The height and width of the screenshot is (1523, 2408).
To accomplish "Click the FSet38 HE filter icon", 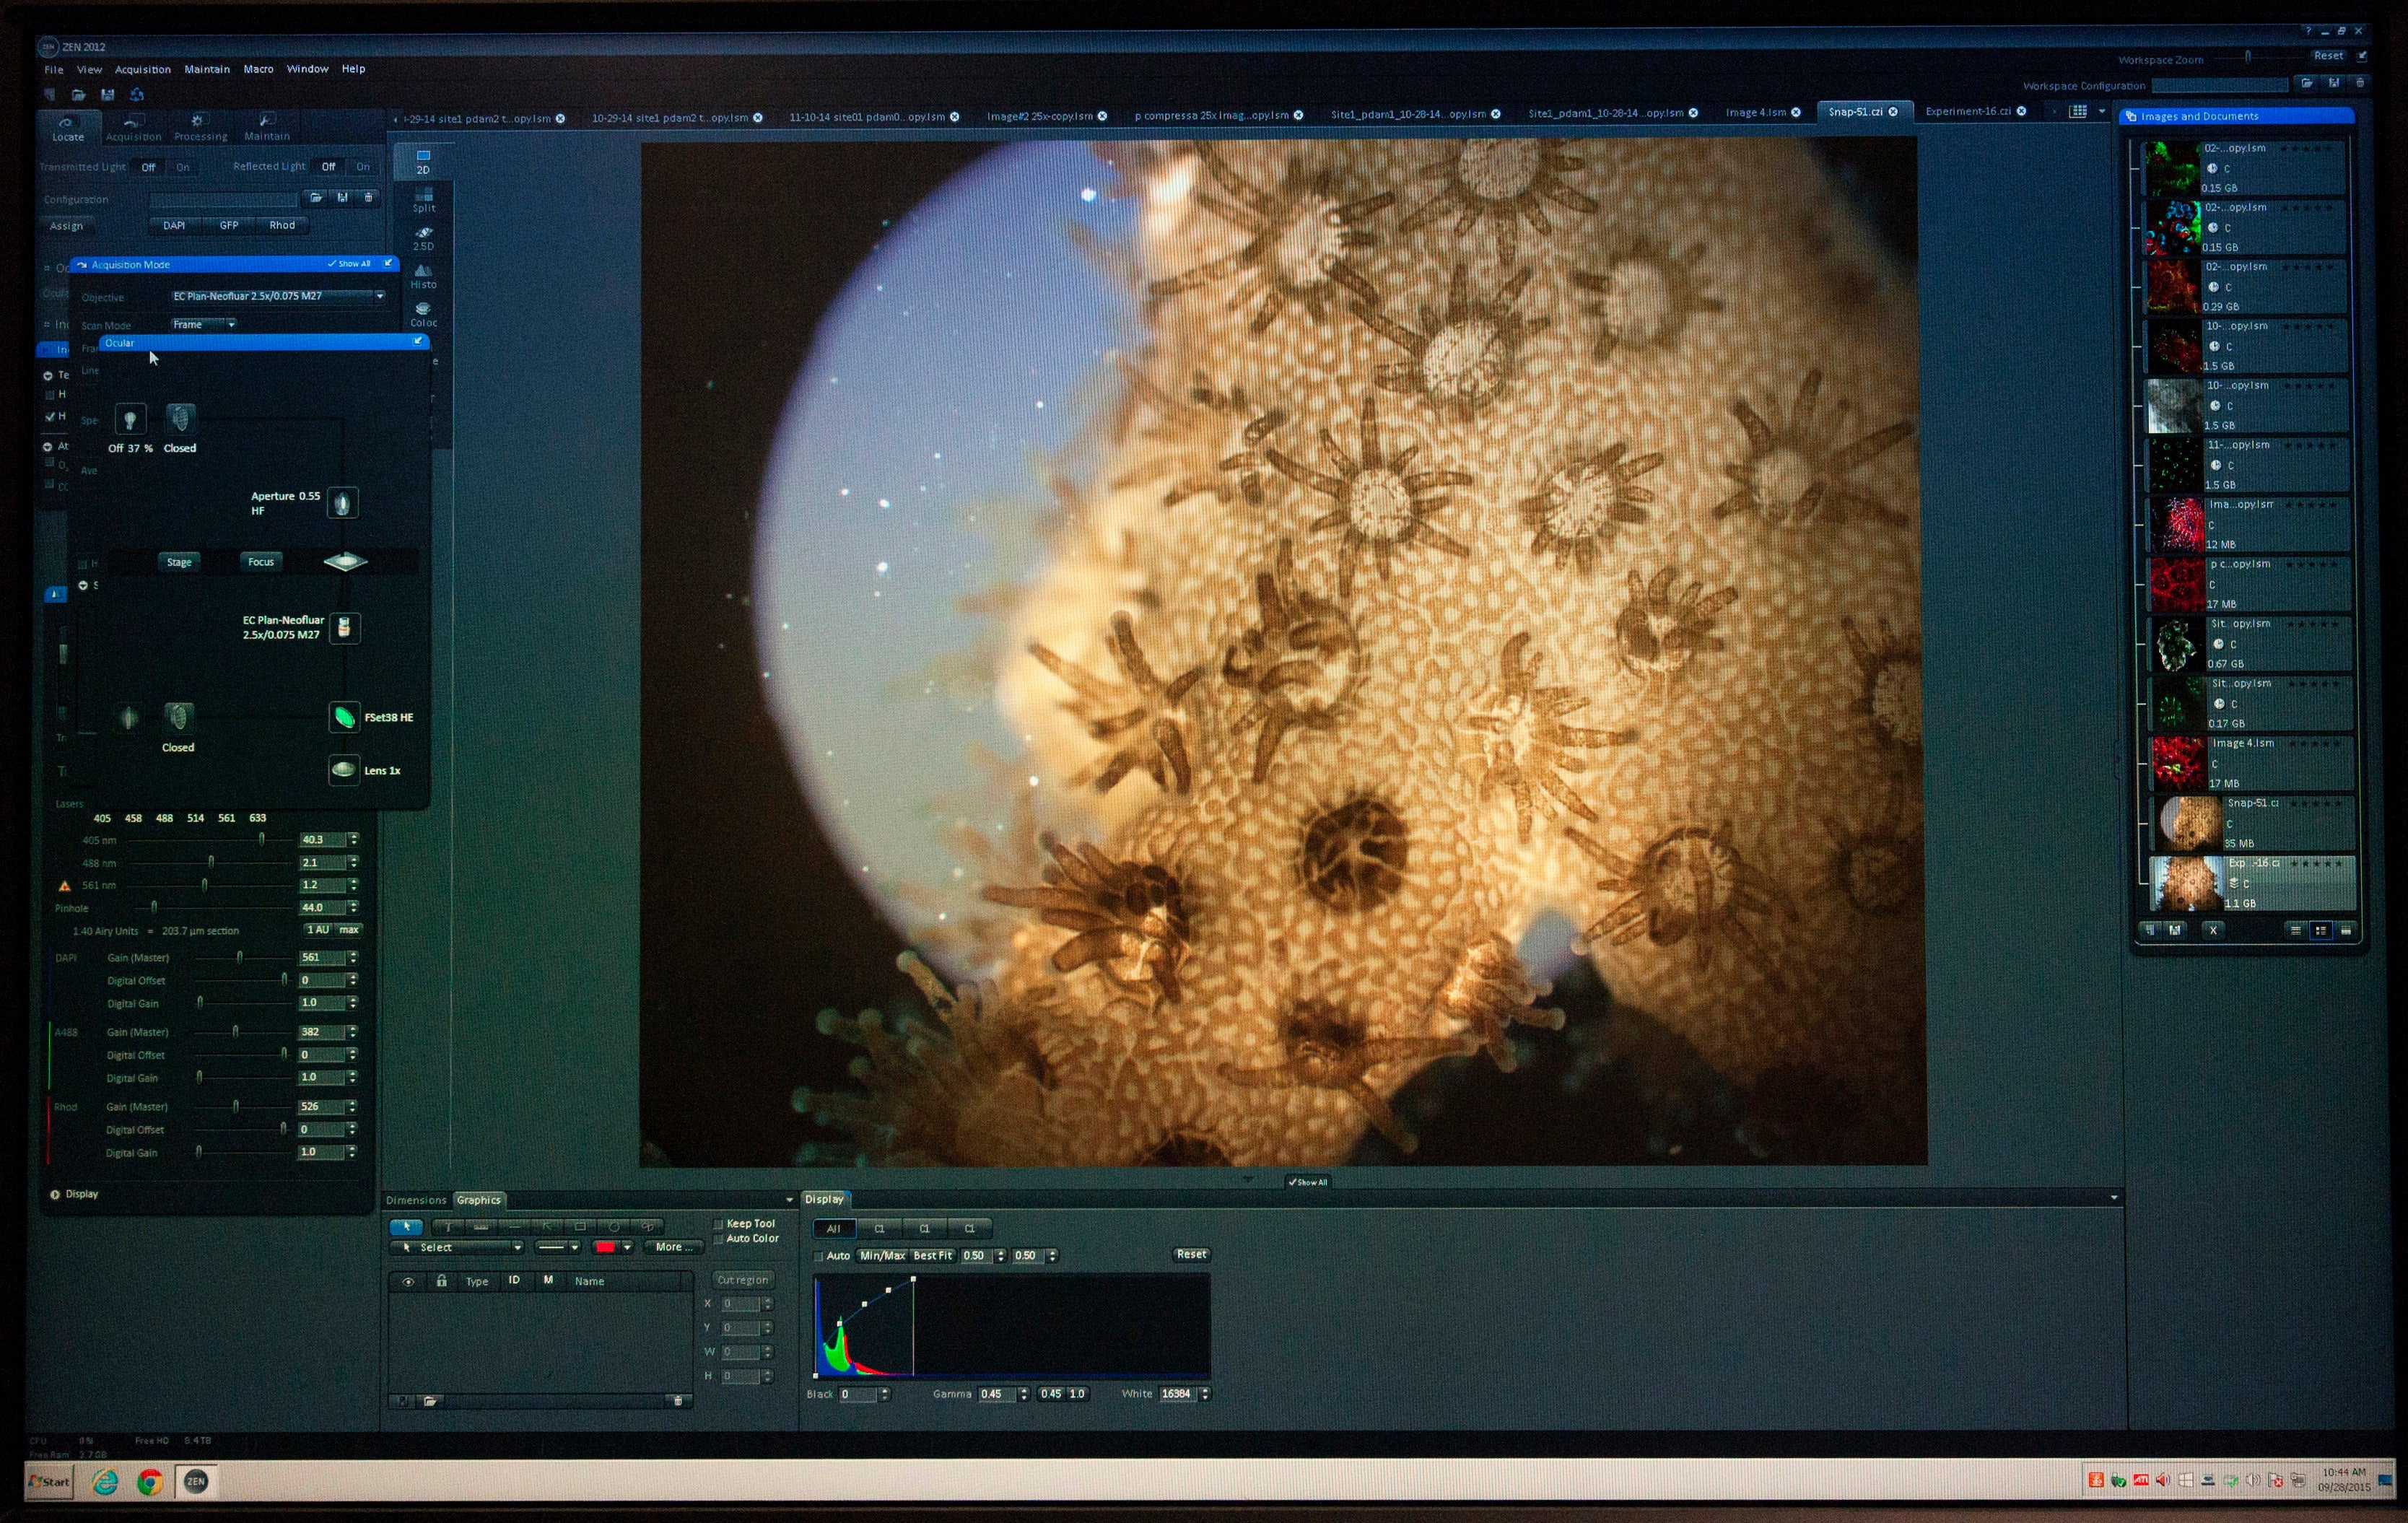I will (x=344, y=717).
